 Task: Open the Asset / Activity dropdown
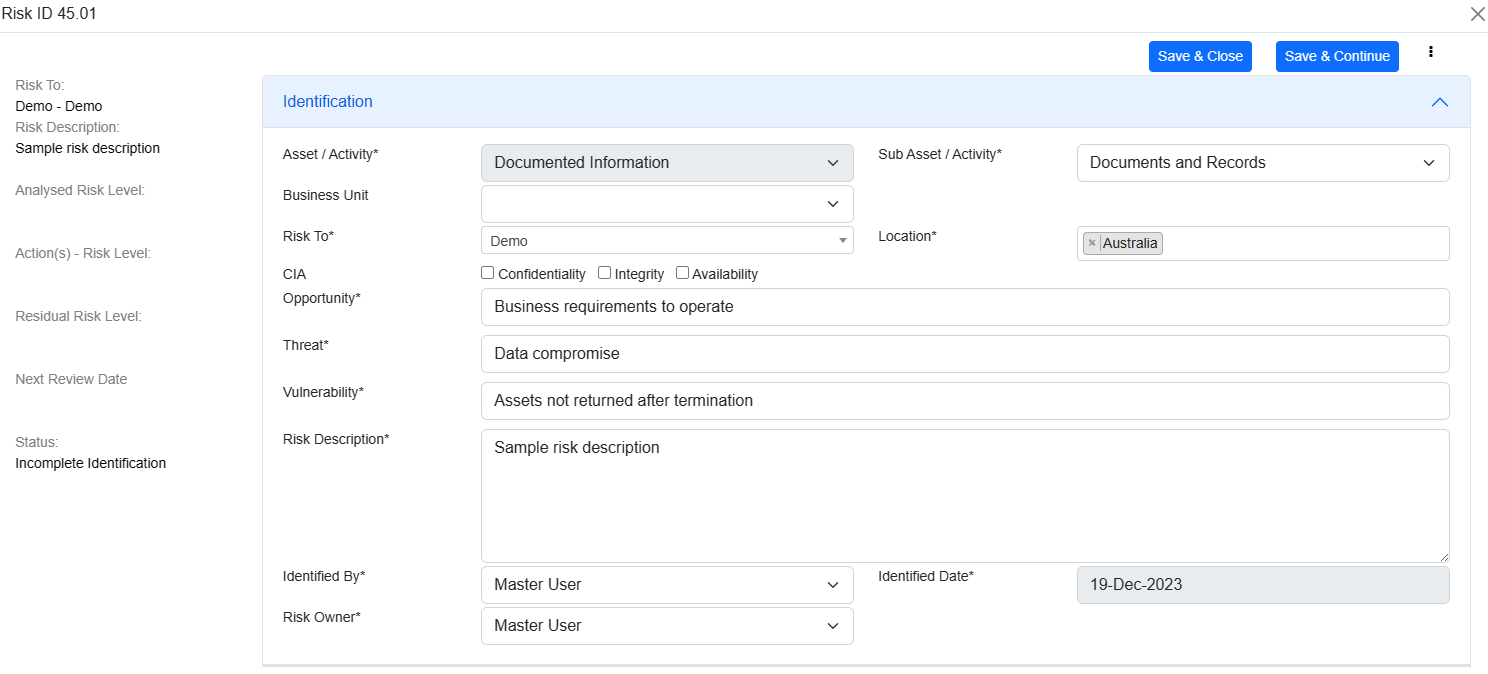coord(667,163)
